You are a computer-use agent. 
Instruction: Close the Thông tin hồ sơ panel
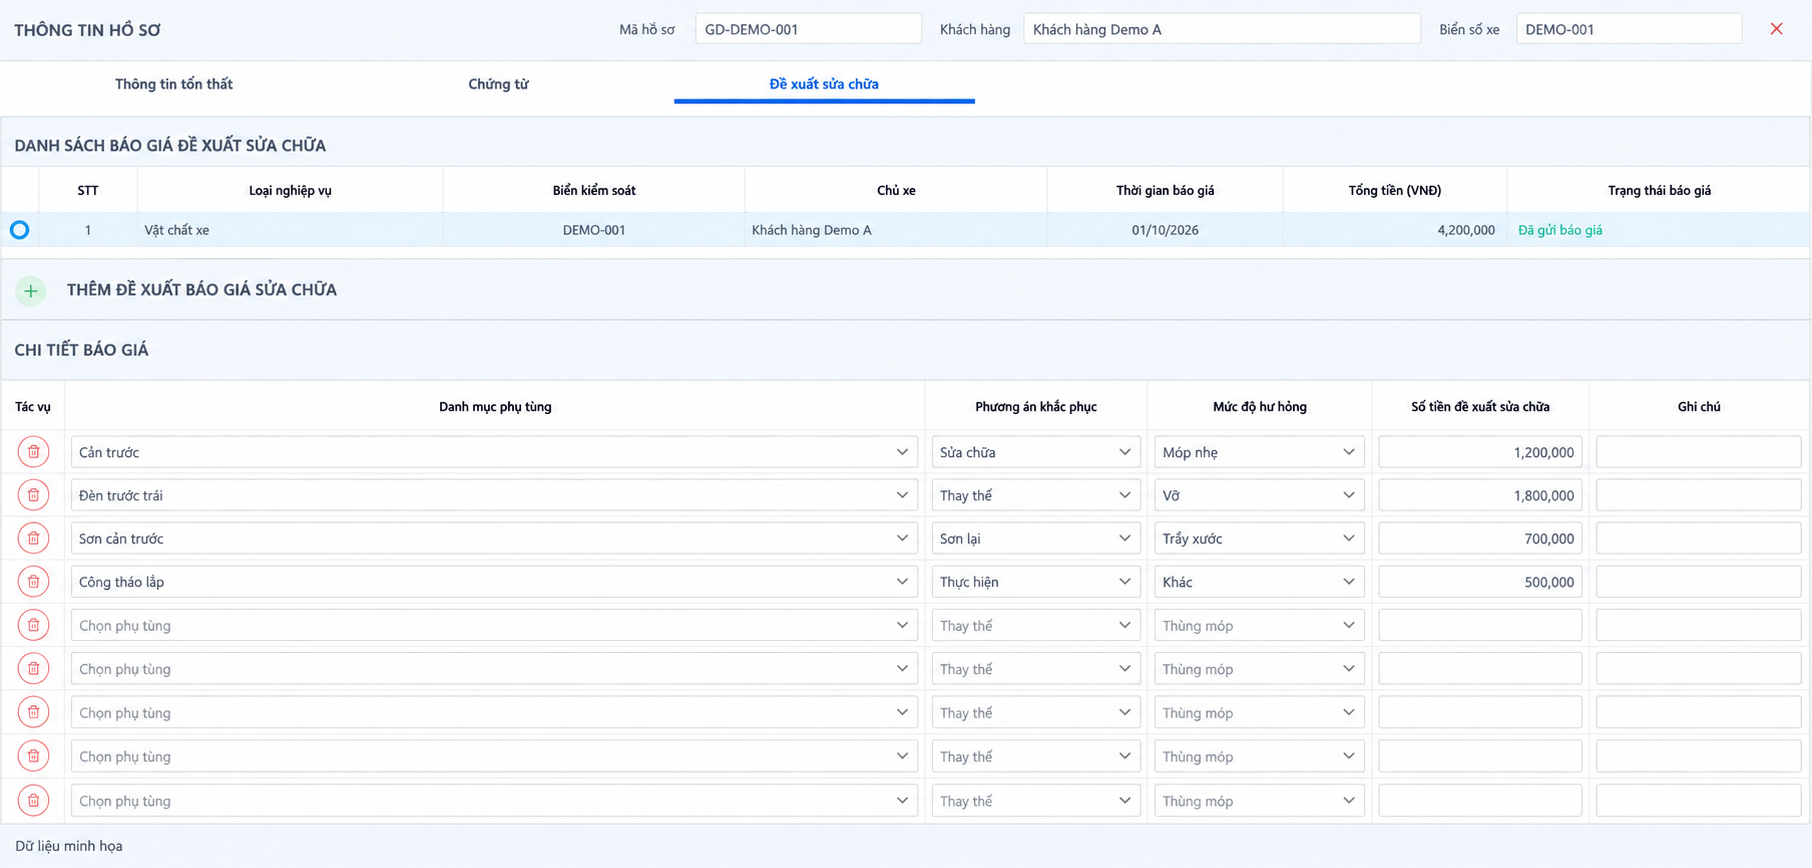pyautogui.click(x=1776, y=29)
